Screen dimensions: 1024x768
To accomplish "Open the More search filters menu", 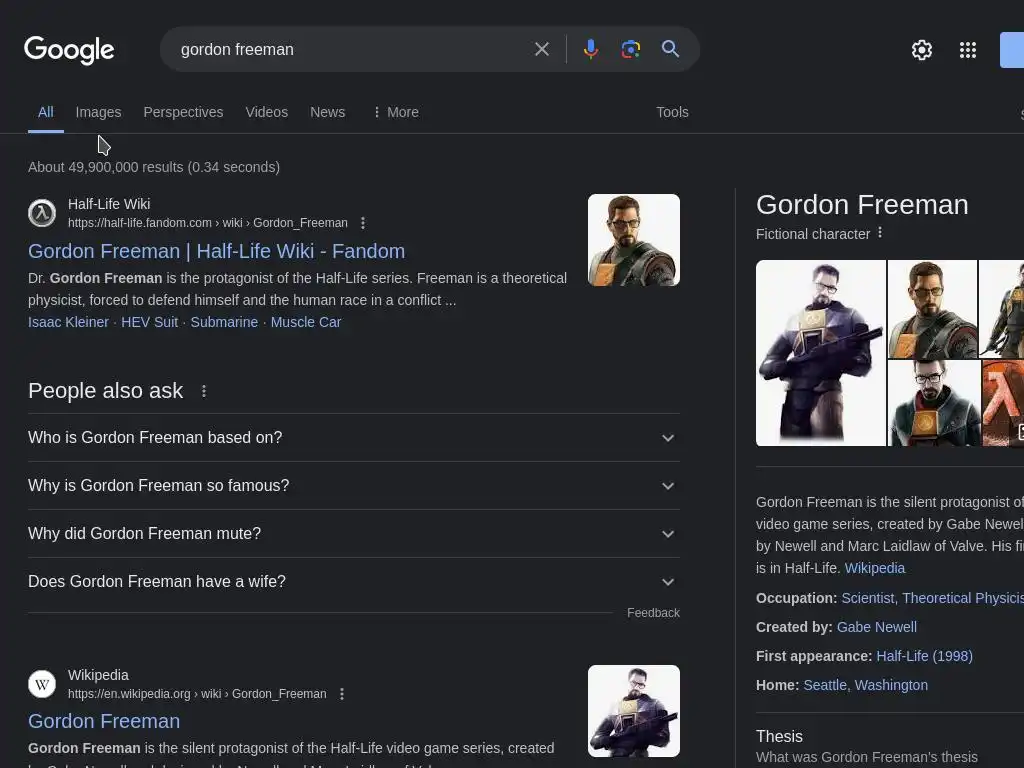I will point(396,112).
